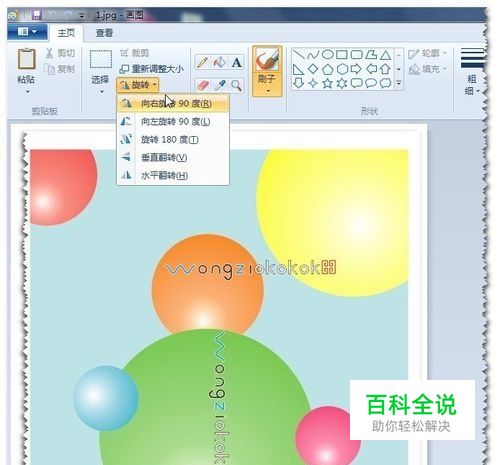Open the 轮廓 outline dropdown
Image resolution: width=500 pixels, height=465 pixels.
click(x=427, y=53)
